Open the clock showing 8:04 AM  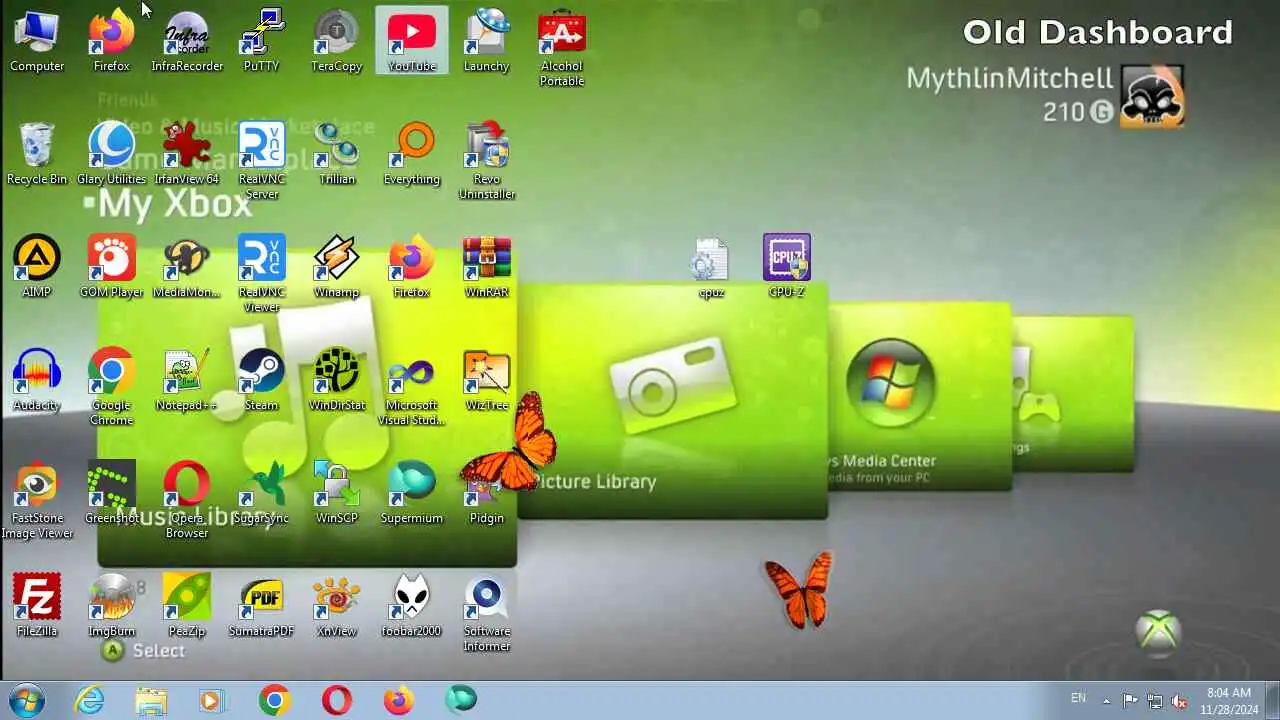tap(1229, 700)
